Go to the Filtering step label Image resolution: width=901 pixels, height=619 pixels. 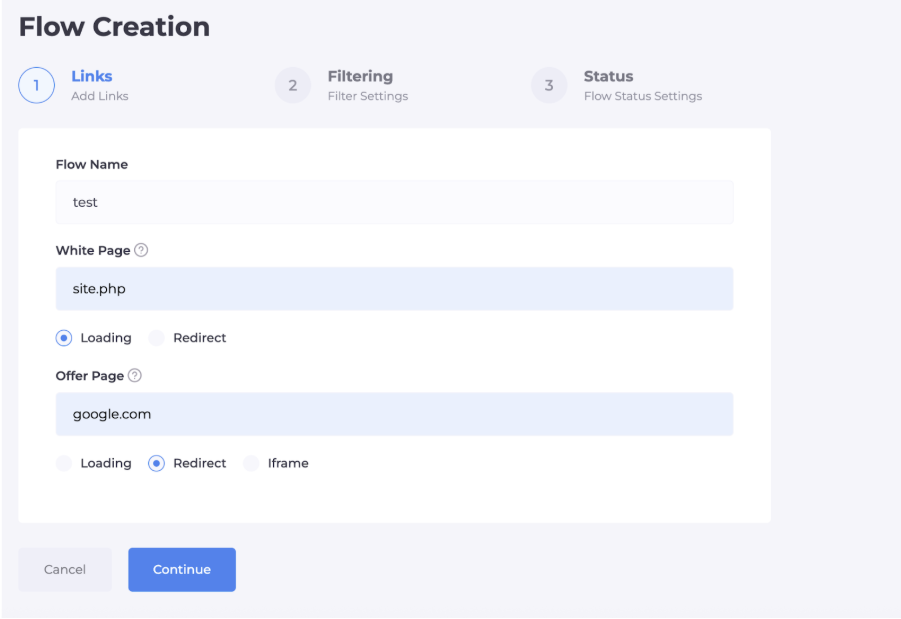point(360,76)
